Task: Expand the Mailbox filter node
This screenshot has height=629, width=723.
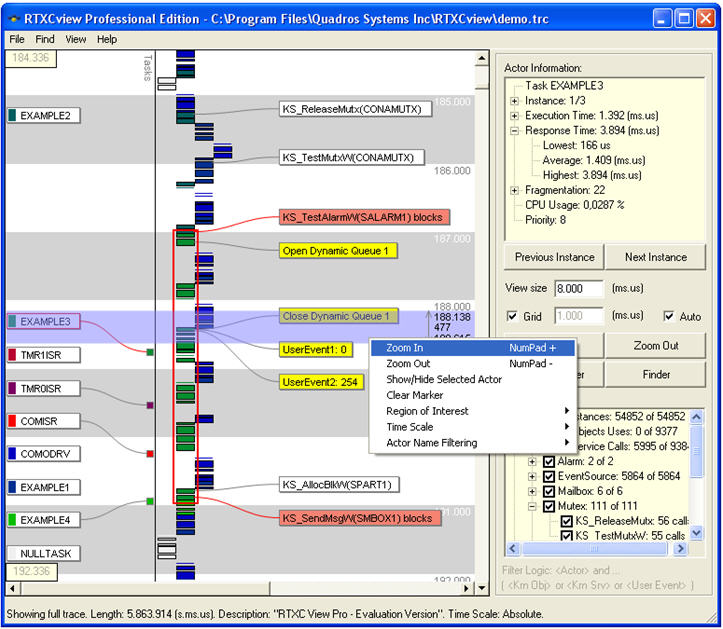Action: pos(532,492)
